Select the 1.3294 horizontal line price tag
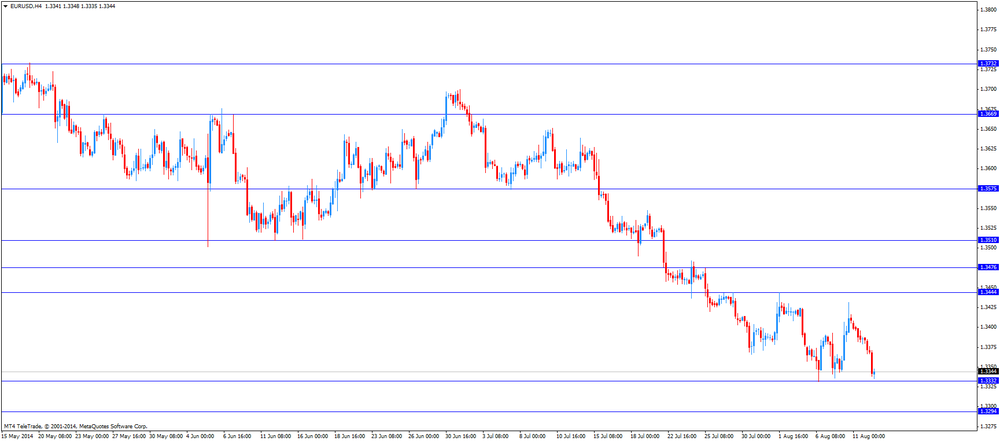The width and height of the screenshot is (1000, 441). click(988, 411)
